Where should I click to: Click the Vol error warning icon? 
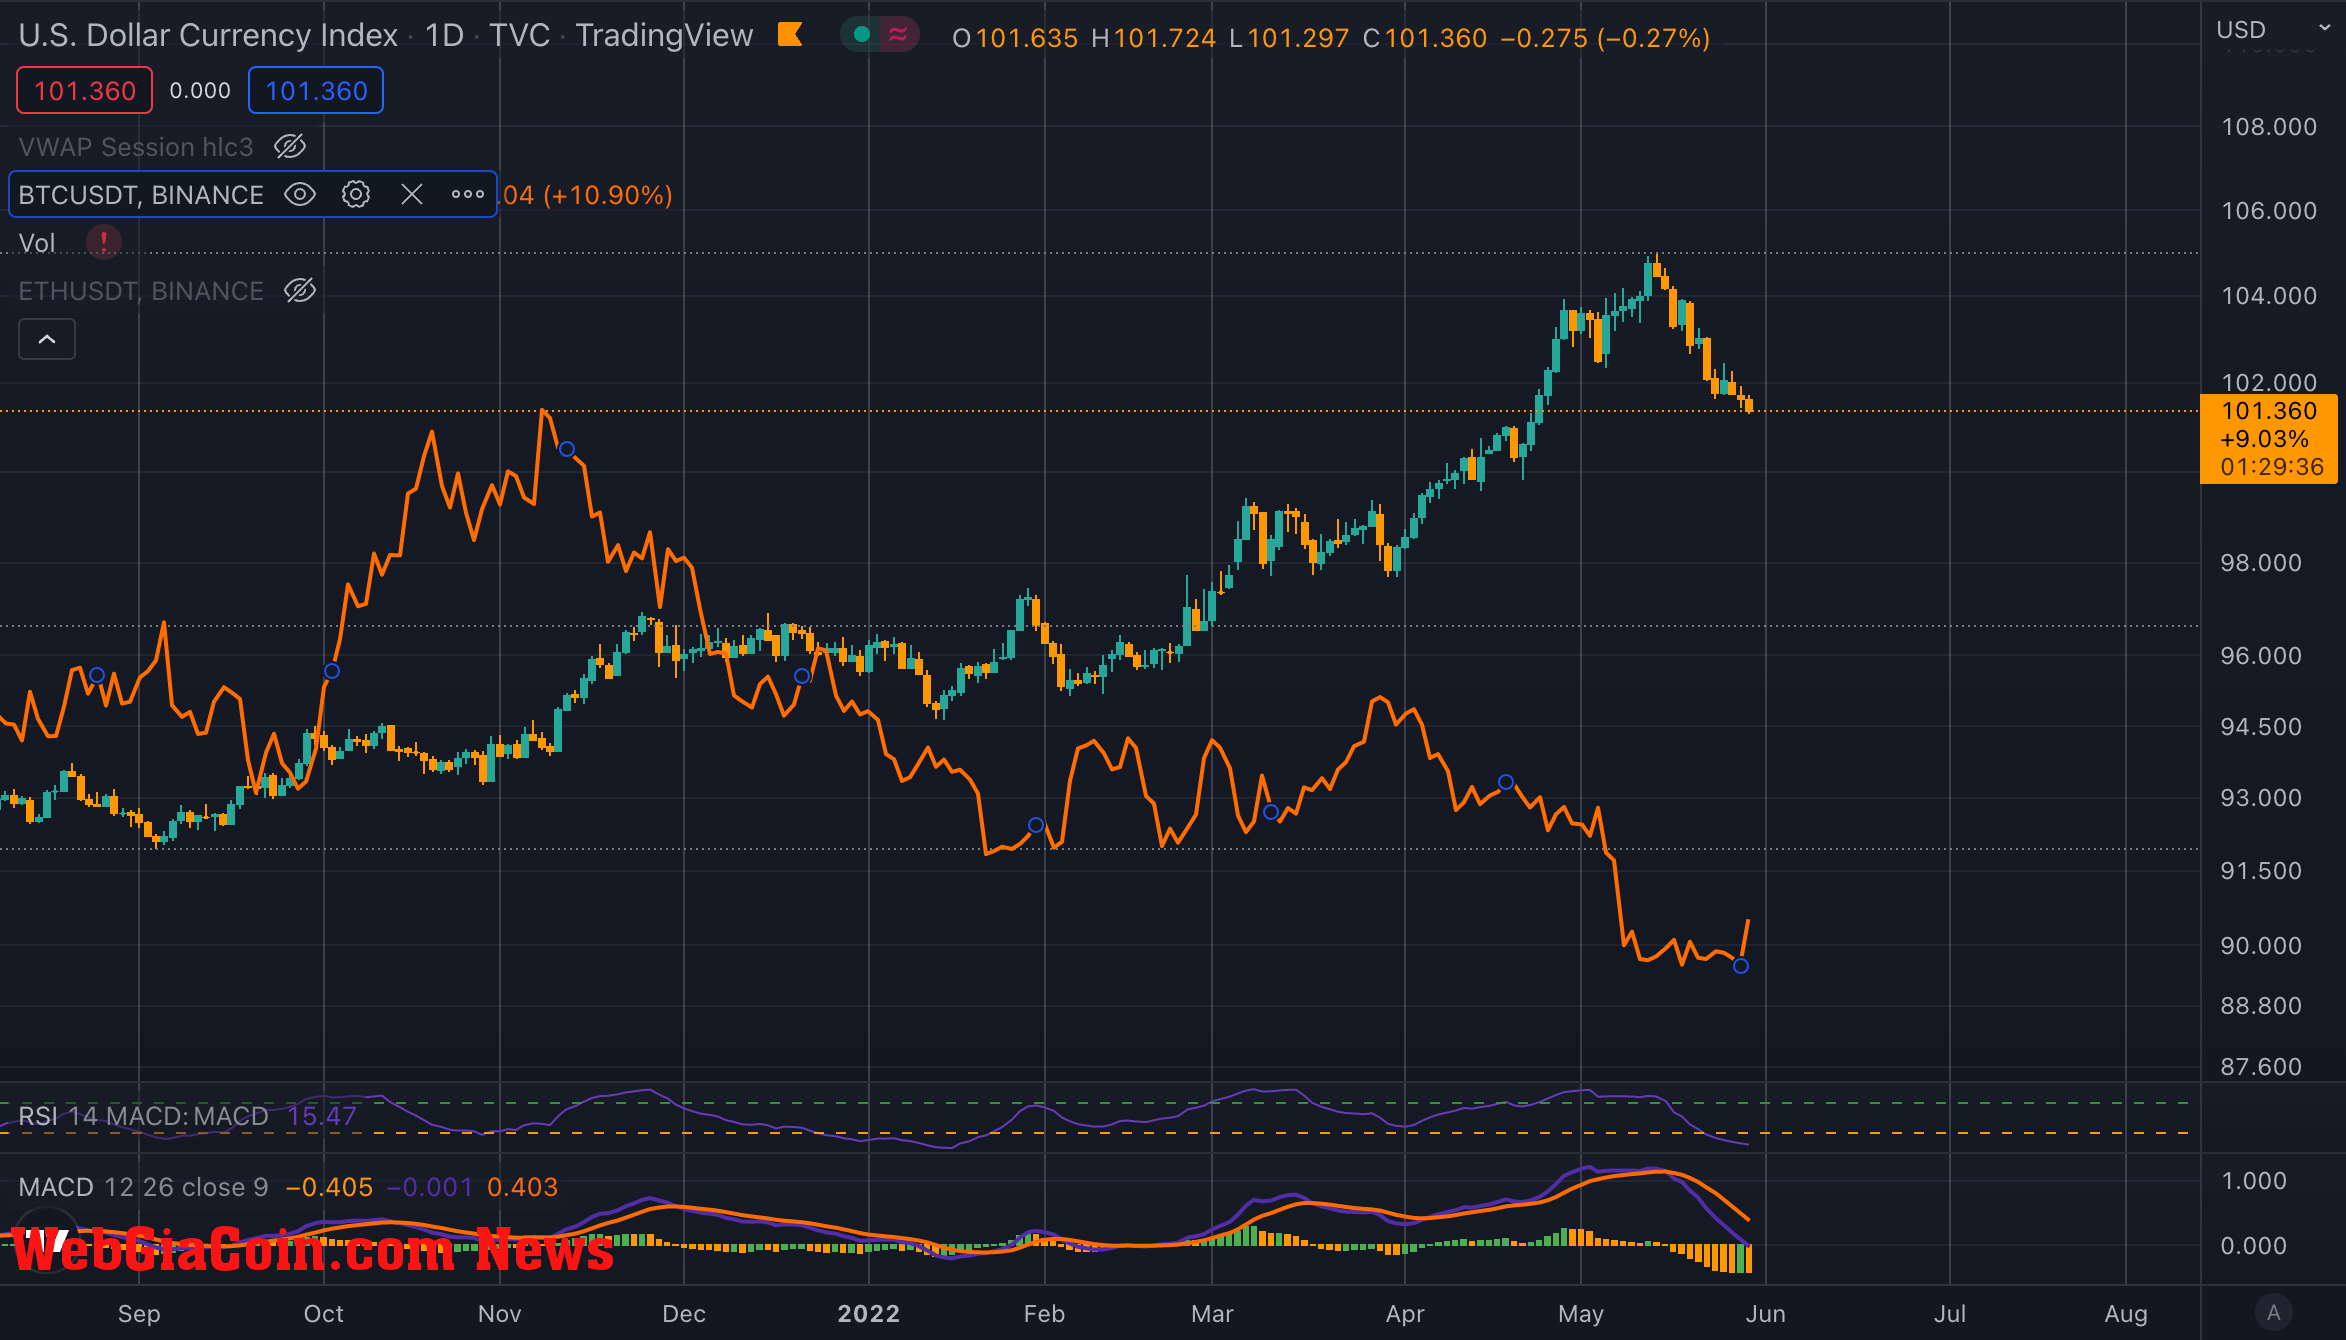pyautogui.click(x=104, y=242)
